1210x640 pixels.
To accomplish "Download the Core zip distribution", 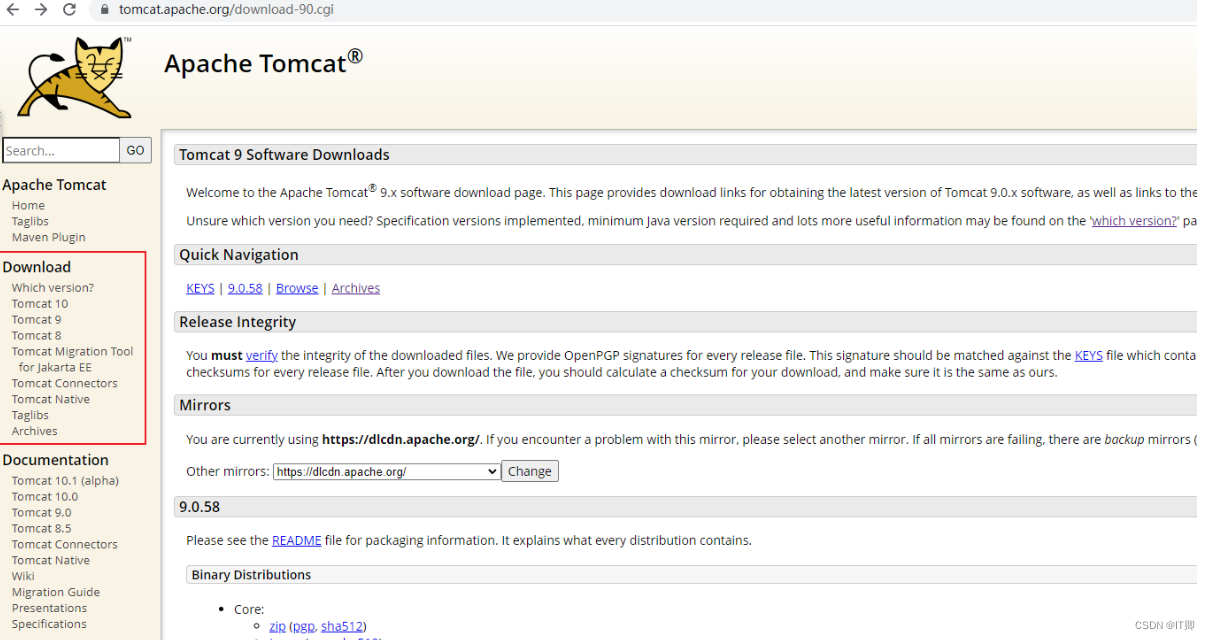I will [277, 626].
